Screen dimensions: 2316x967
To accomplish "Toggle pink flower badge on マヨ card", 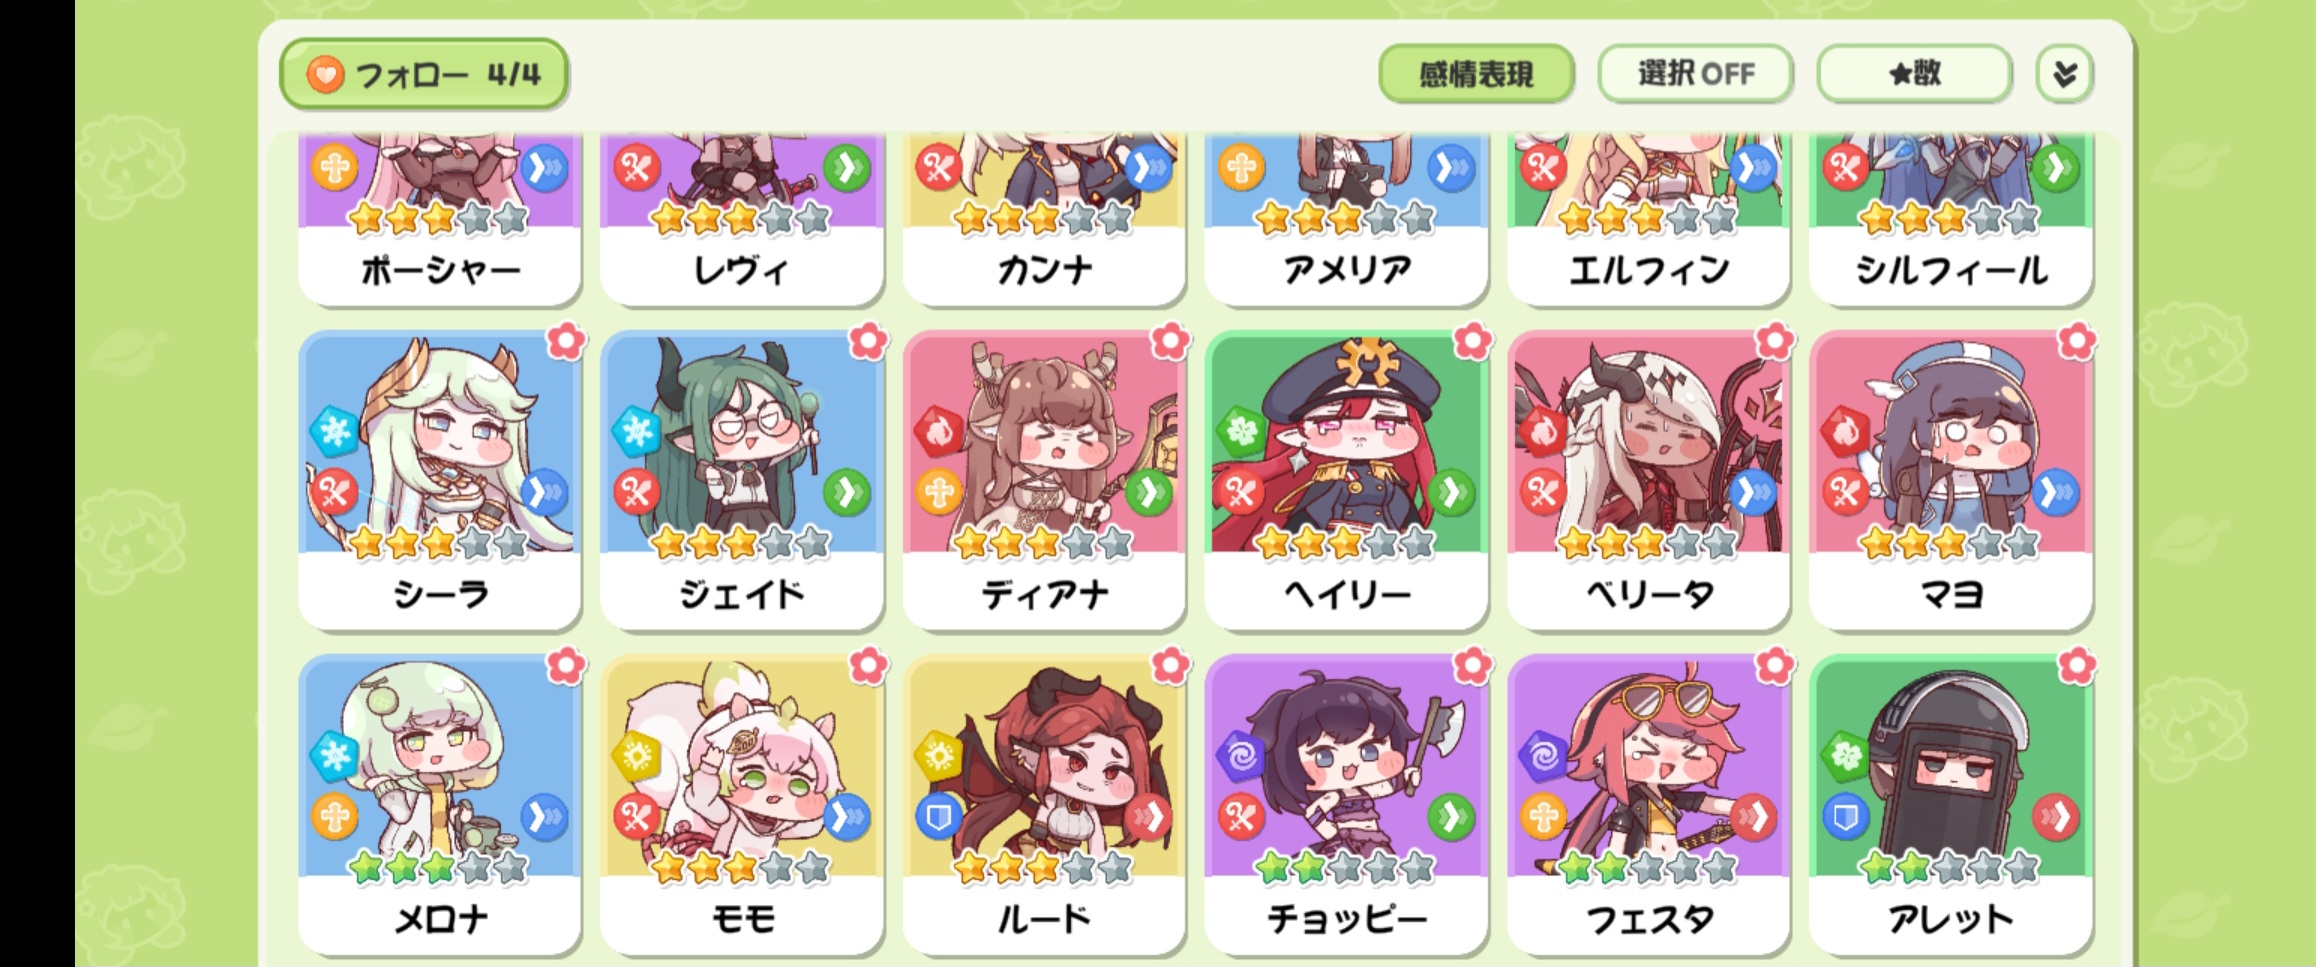I will pyautogui.click(x=2077, y=342).
